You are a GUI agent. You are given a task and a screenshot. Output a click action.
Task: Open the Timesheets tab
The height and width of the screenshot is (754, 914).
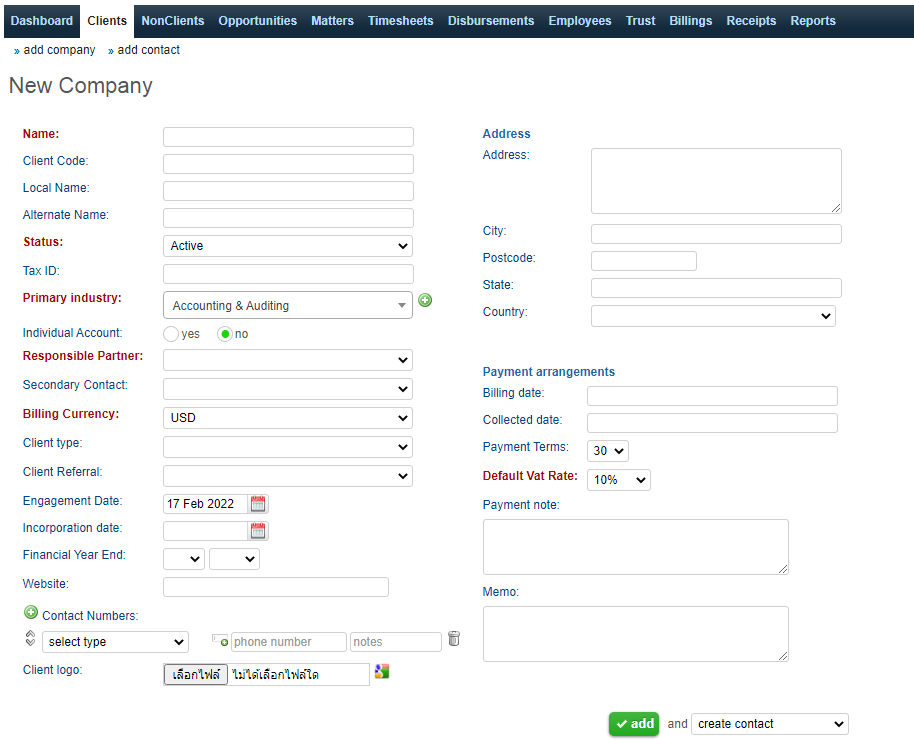(400, 21)
